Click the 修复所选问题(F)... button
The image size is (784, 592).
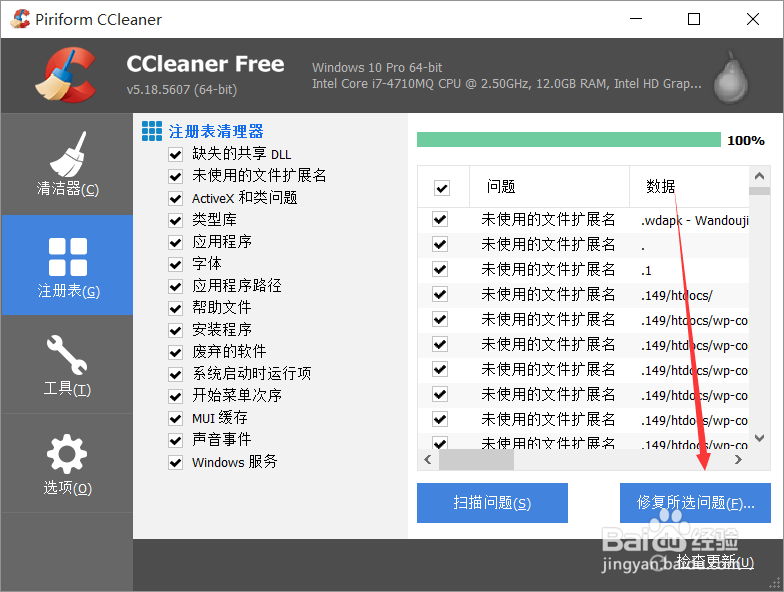695,502
